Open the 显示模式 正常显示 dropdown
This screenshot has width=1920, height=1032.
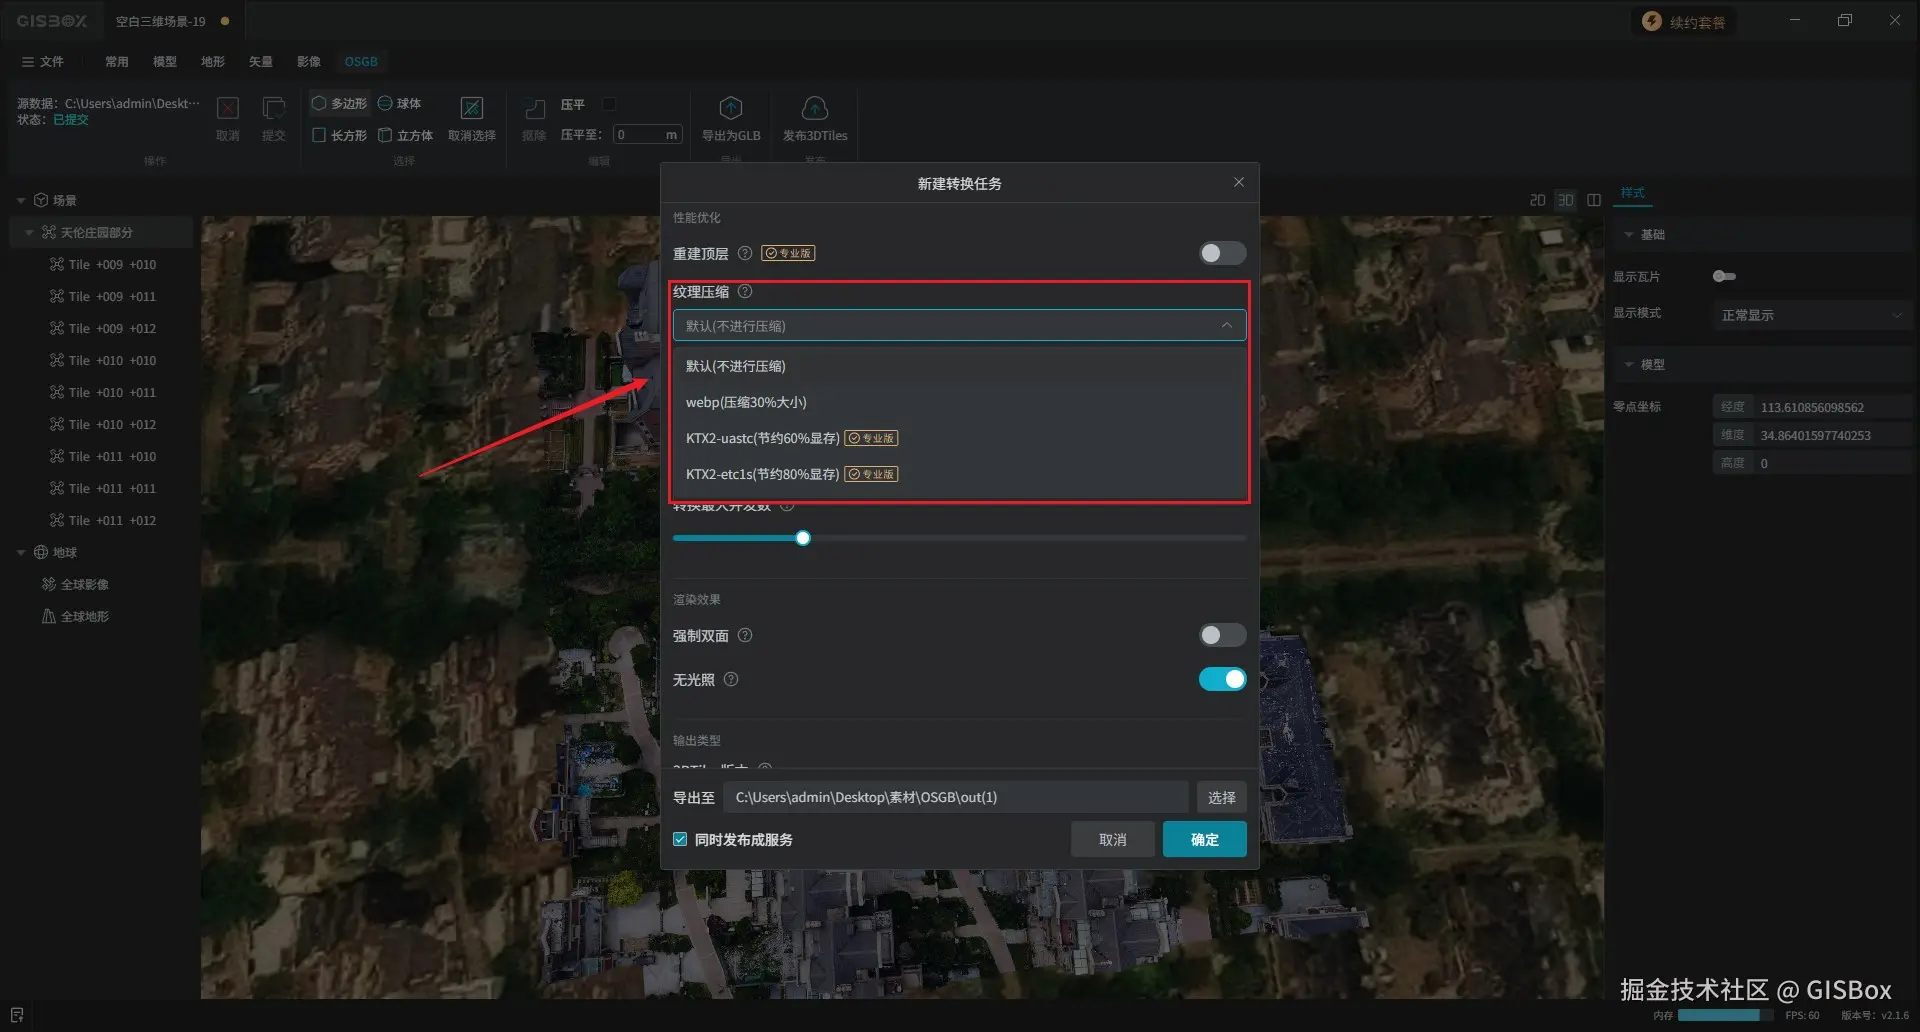tap(1811, 315)
